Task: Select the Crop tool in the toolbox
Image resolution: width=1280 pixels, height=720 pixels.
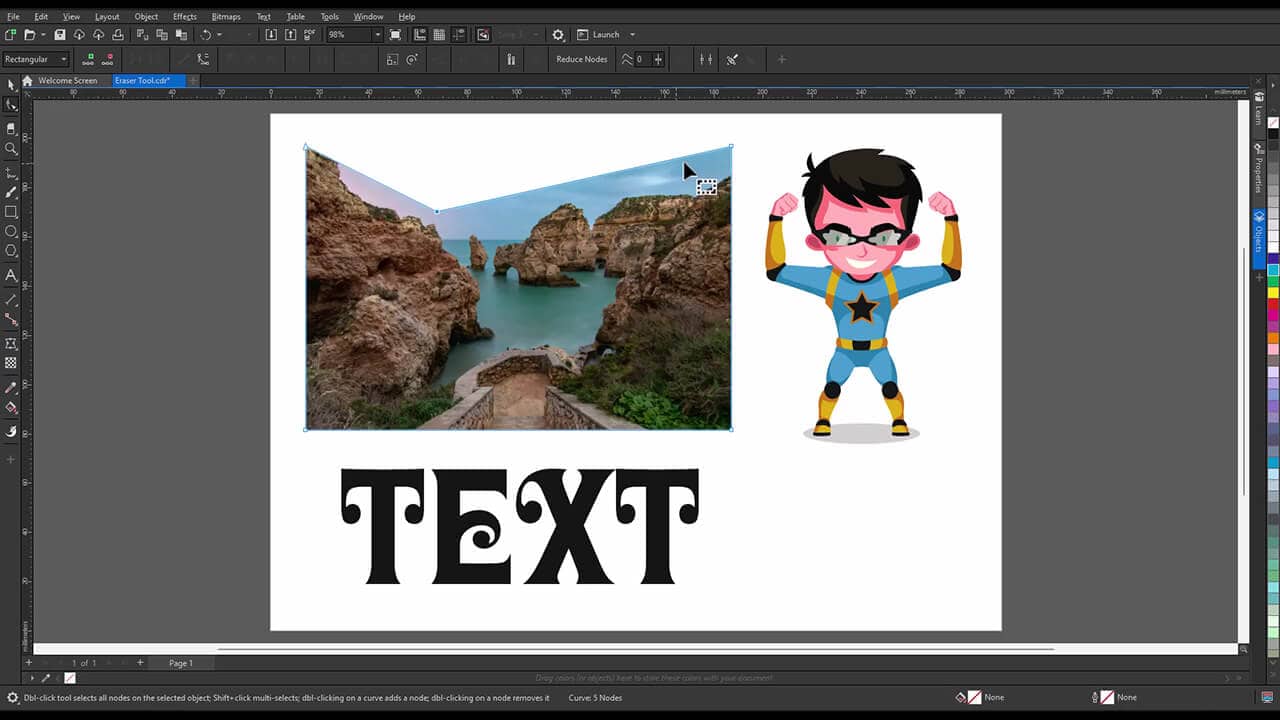Action: click(11, 128)
